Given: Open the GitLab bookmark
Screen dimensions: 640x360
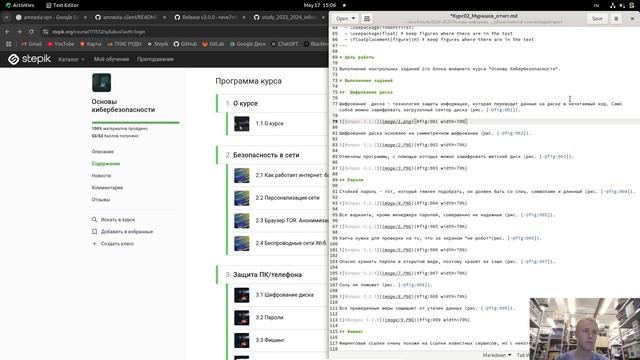Looking at the screenshot, I should coord(213,44).
